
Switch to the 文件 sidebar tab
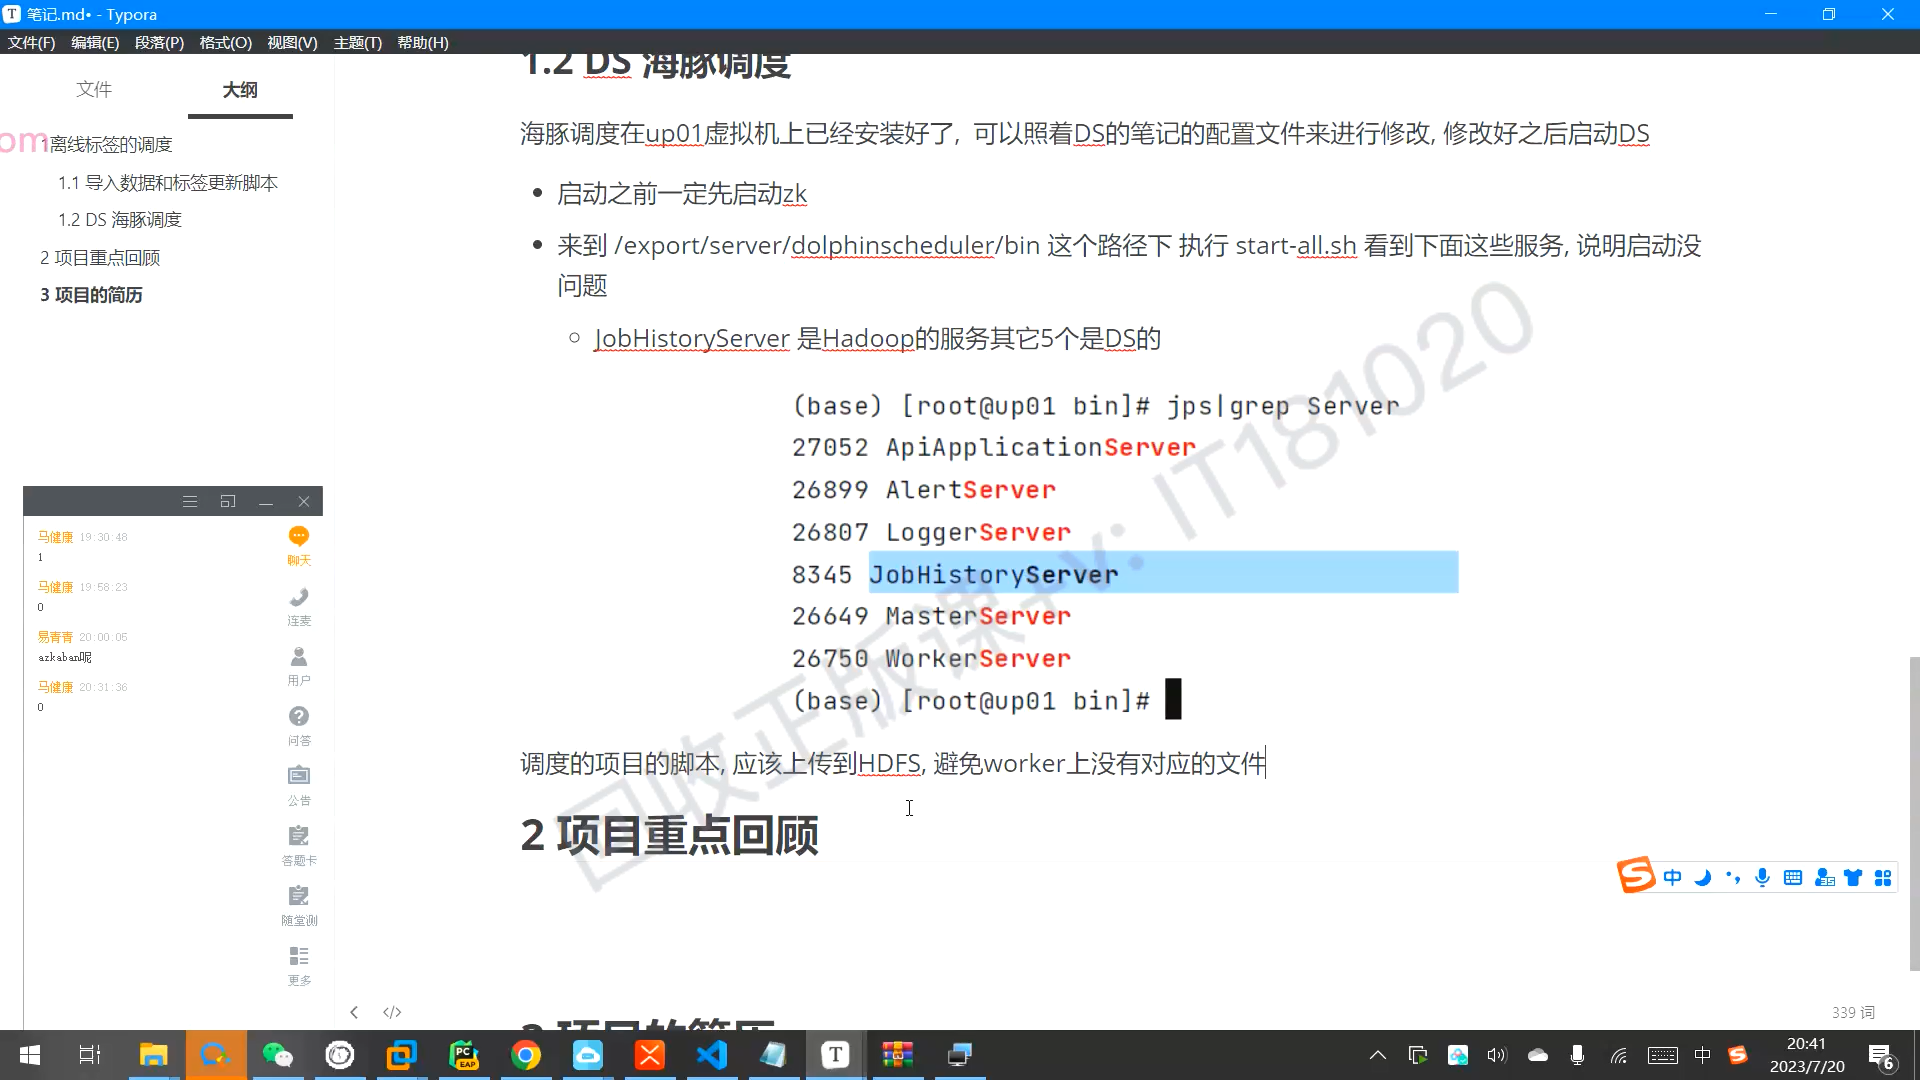94,89
